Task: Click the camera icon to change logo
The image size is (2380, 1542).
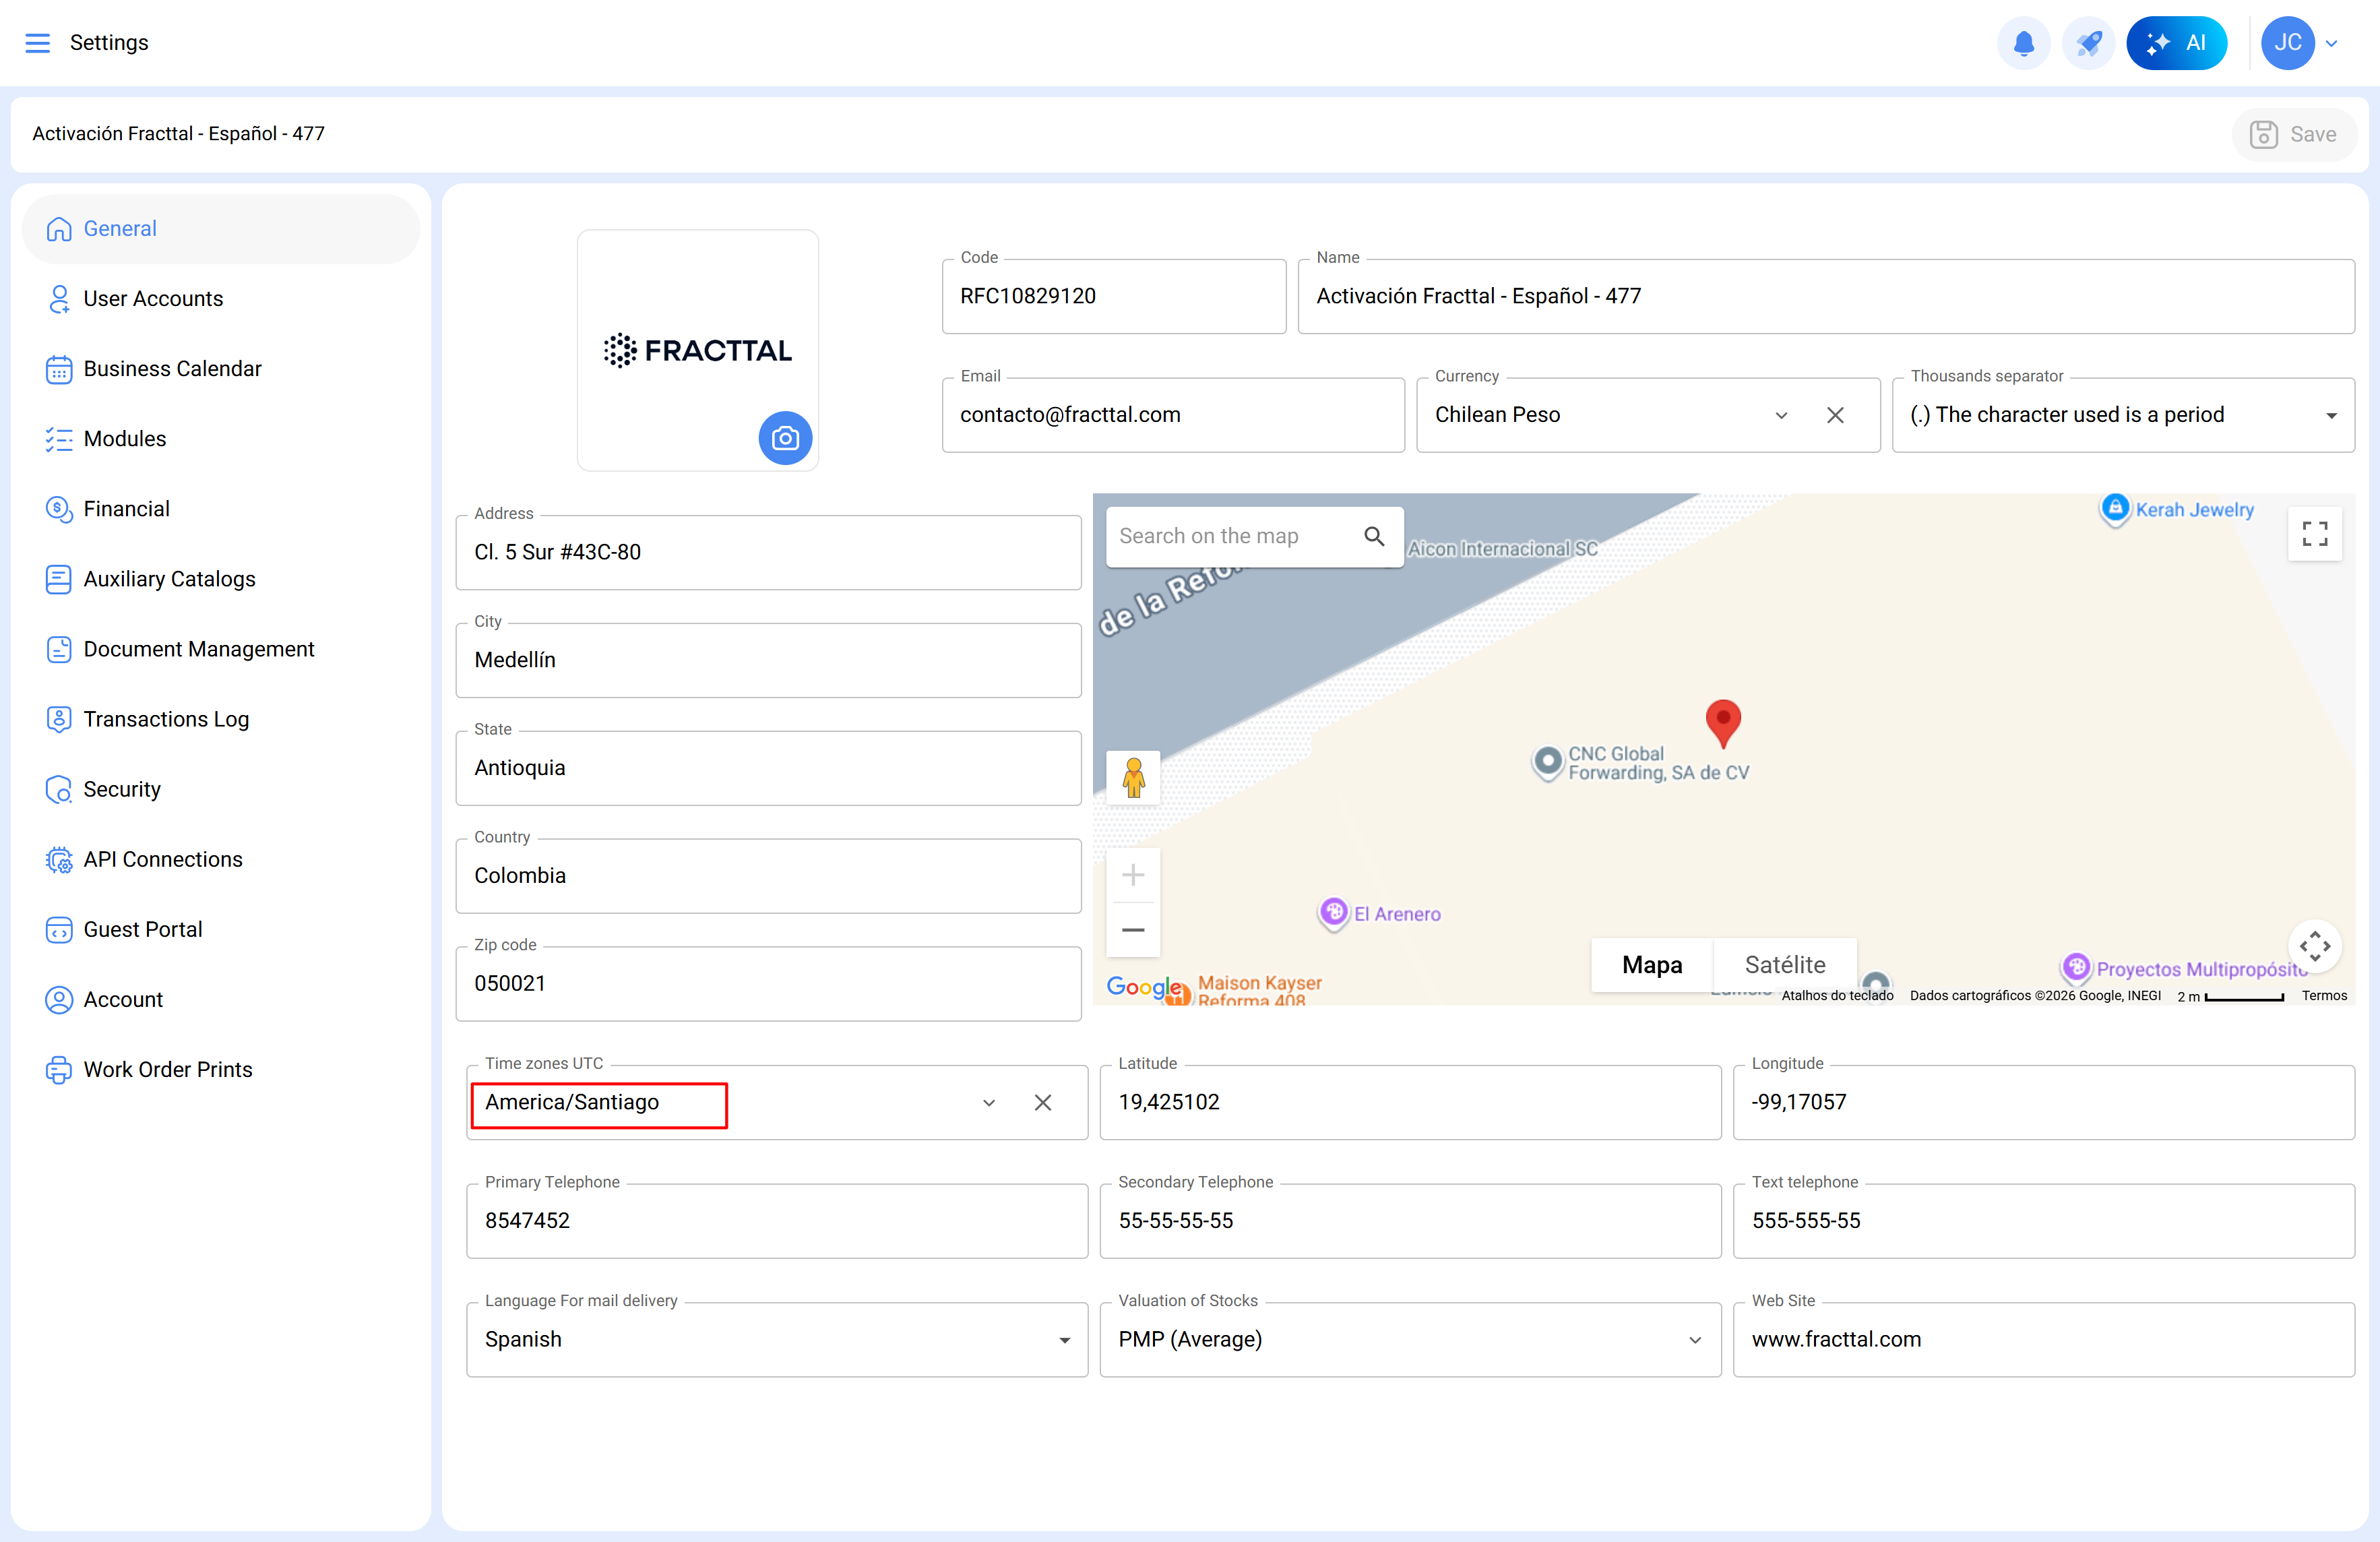Action: (785, 438)
